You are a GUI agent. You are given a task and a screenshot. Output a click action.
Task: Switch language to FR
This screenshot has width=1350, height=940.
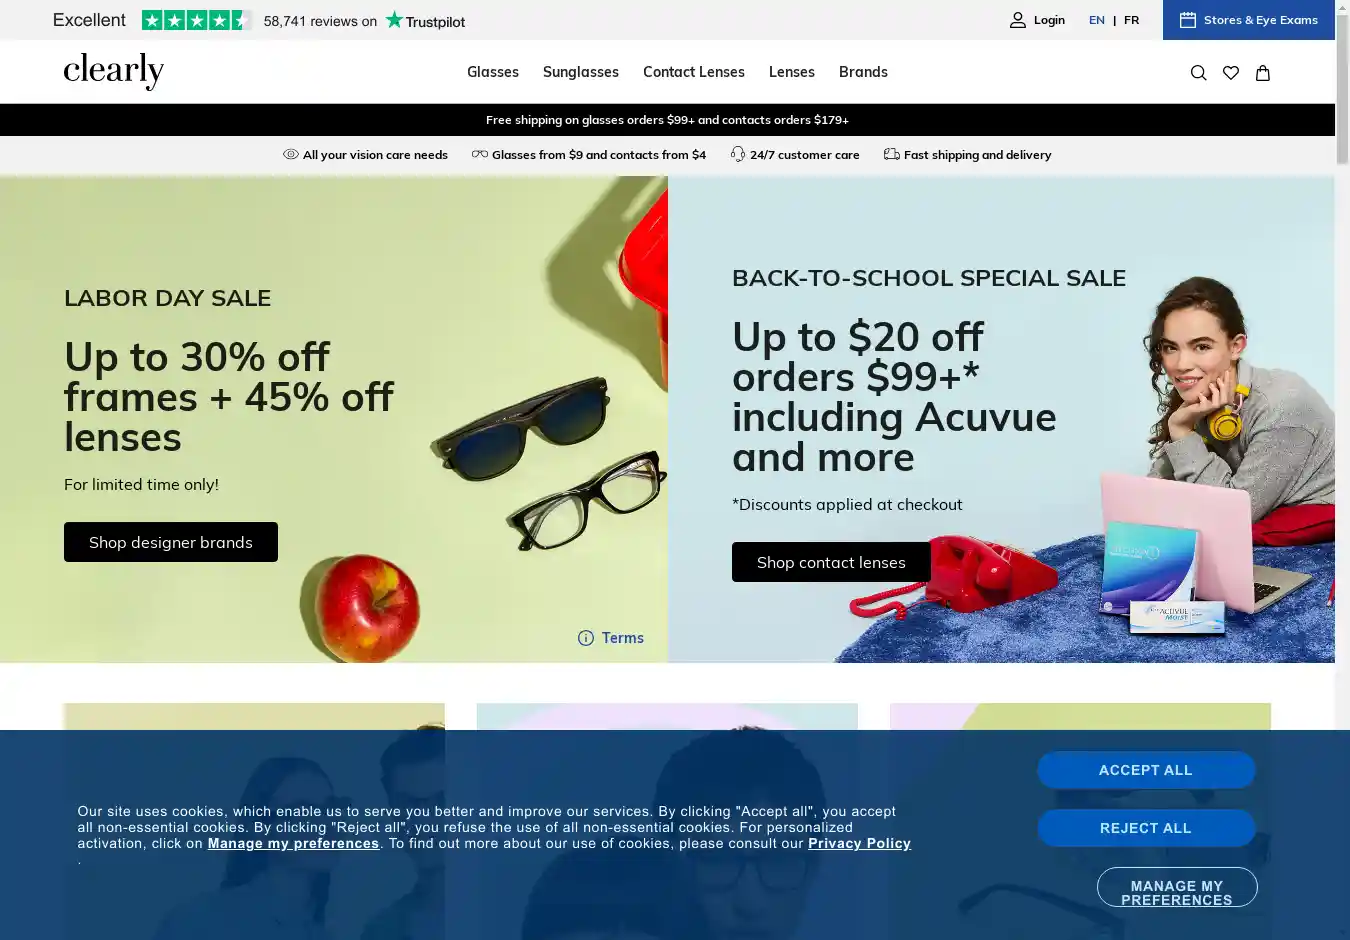point(1131,20)
